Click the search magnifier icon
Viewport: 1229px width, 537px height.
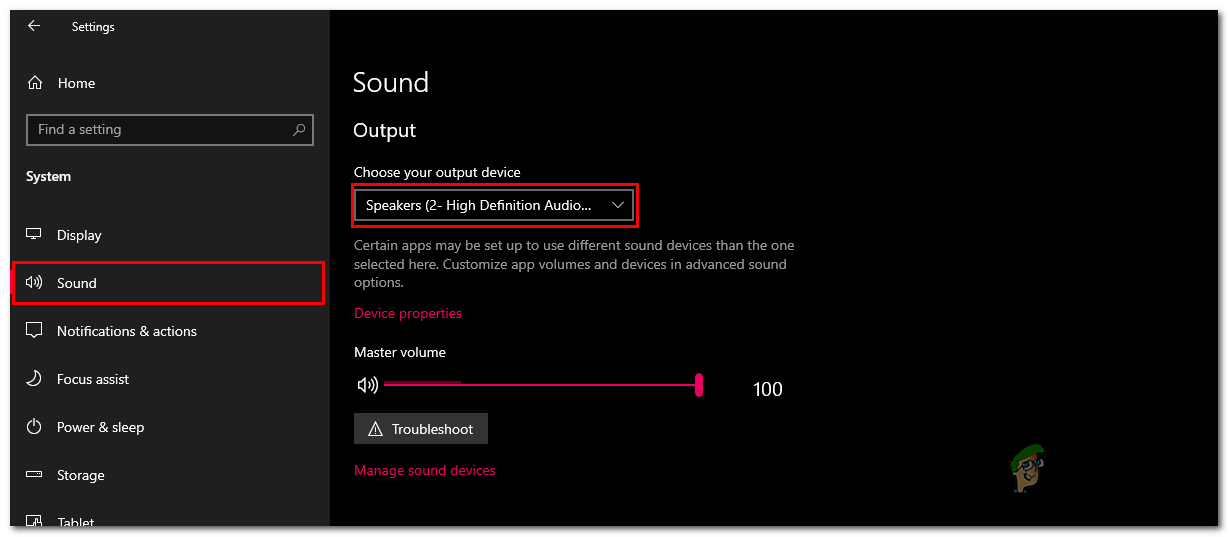tap(298, 130)
